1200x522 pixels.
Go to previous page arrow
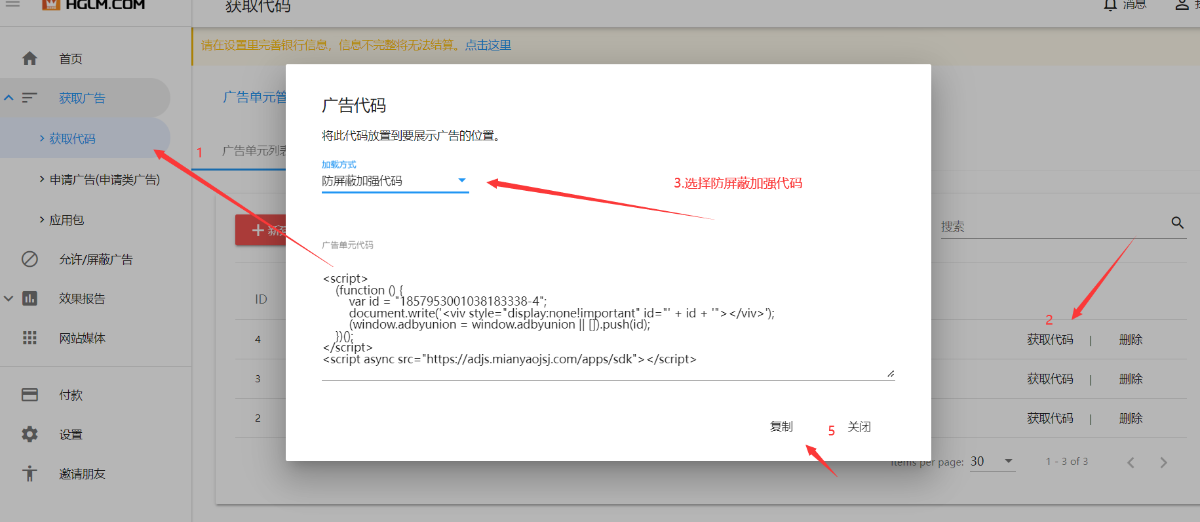(1131, 462)
